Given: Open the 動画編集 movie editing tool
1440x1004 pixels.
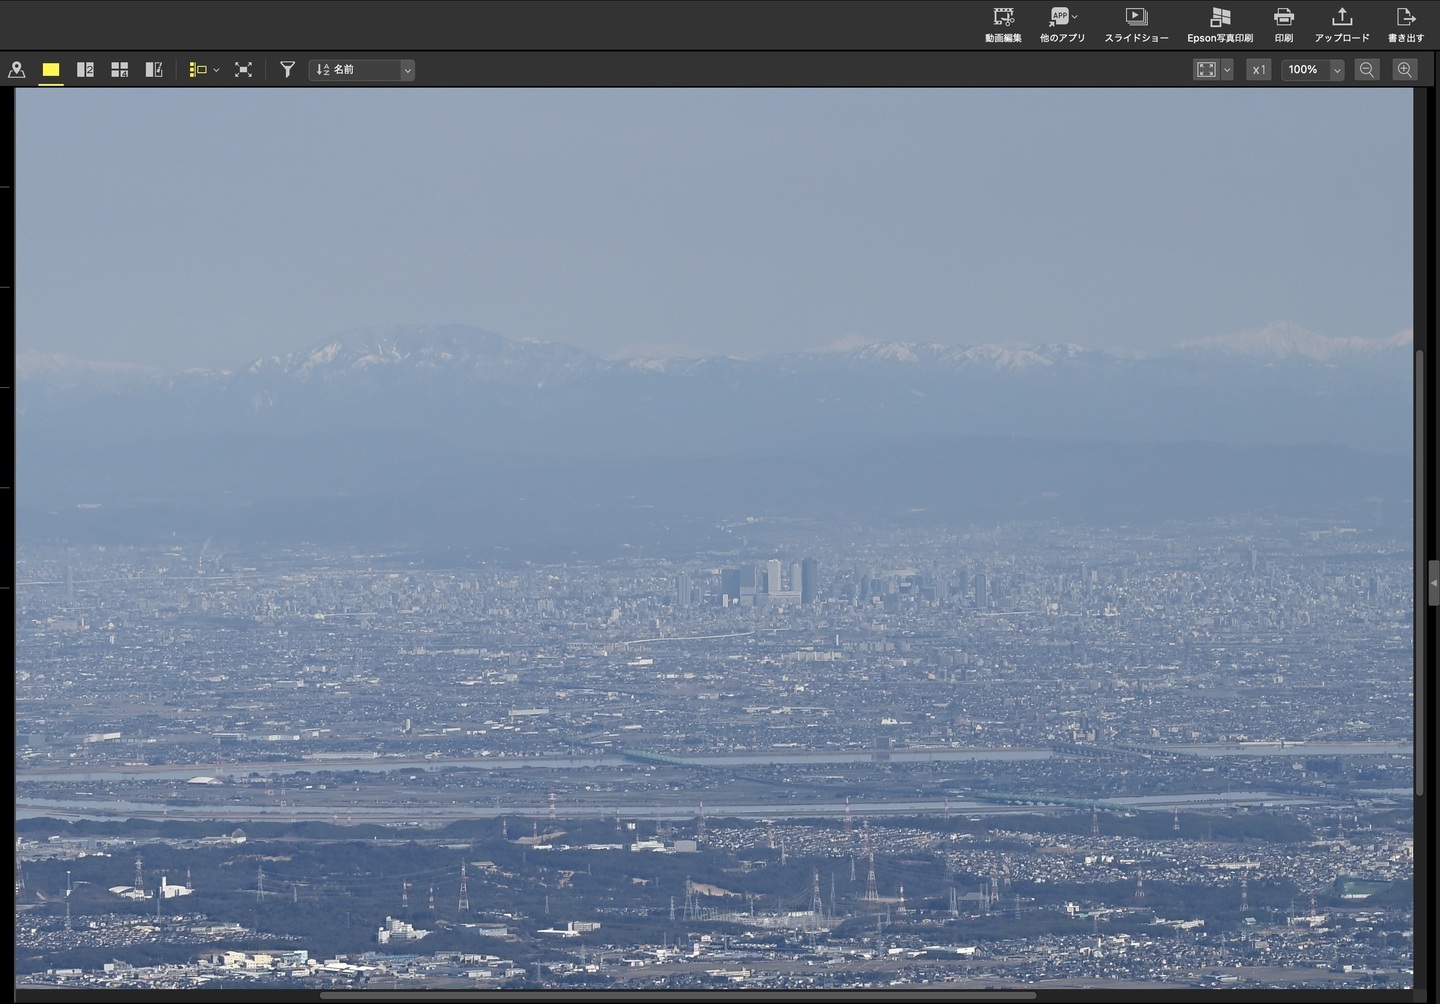Looking at the screenshot, I should coord(1003,25).
